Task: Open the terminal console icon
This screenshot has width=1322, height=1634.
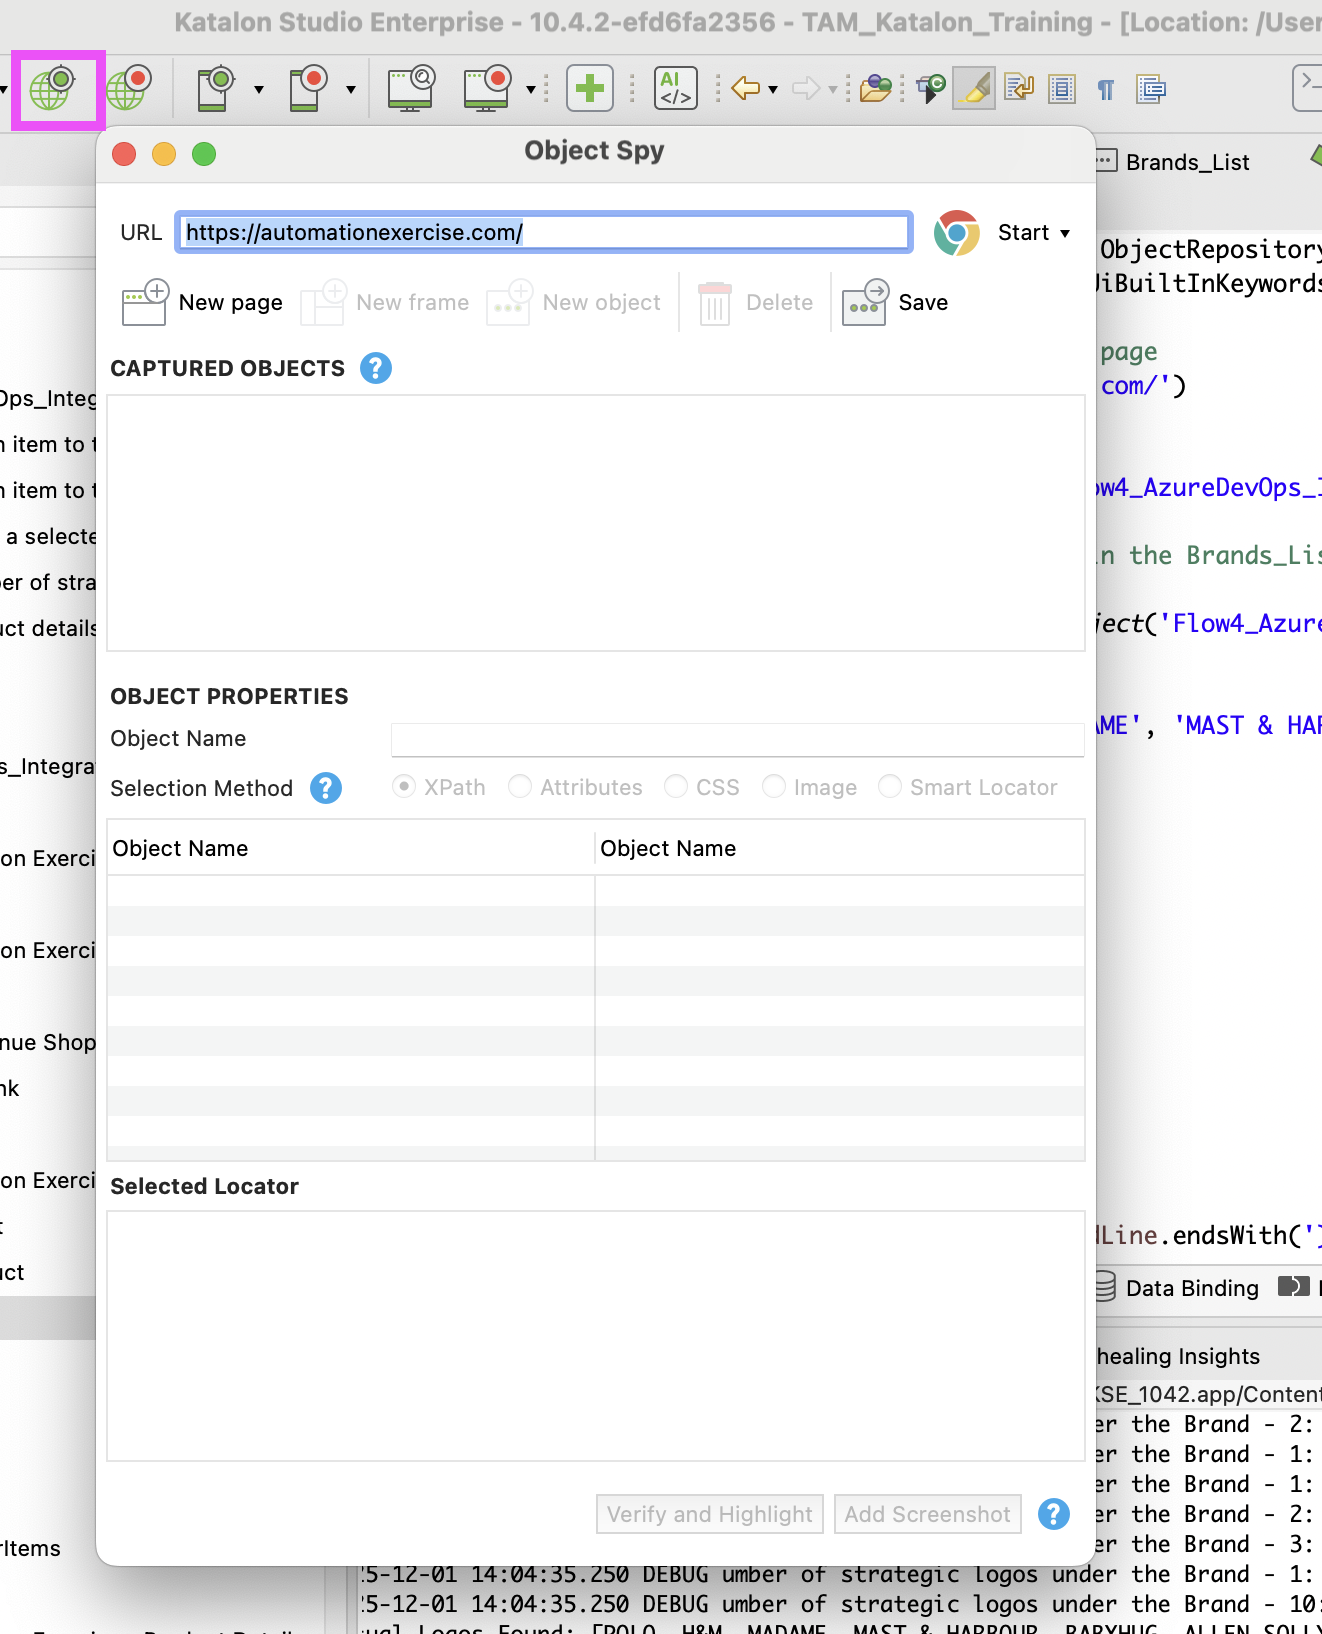Action: click(1308, 87)
